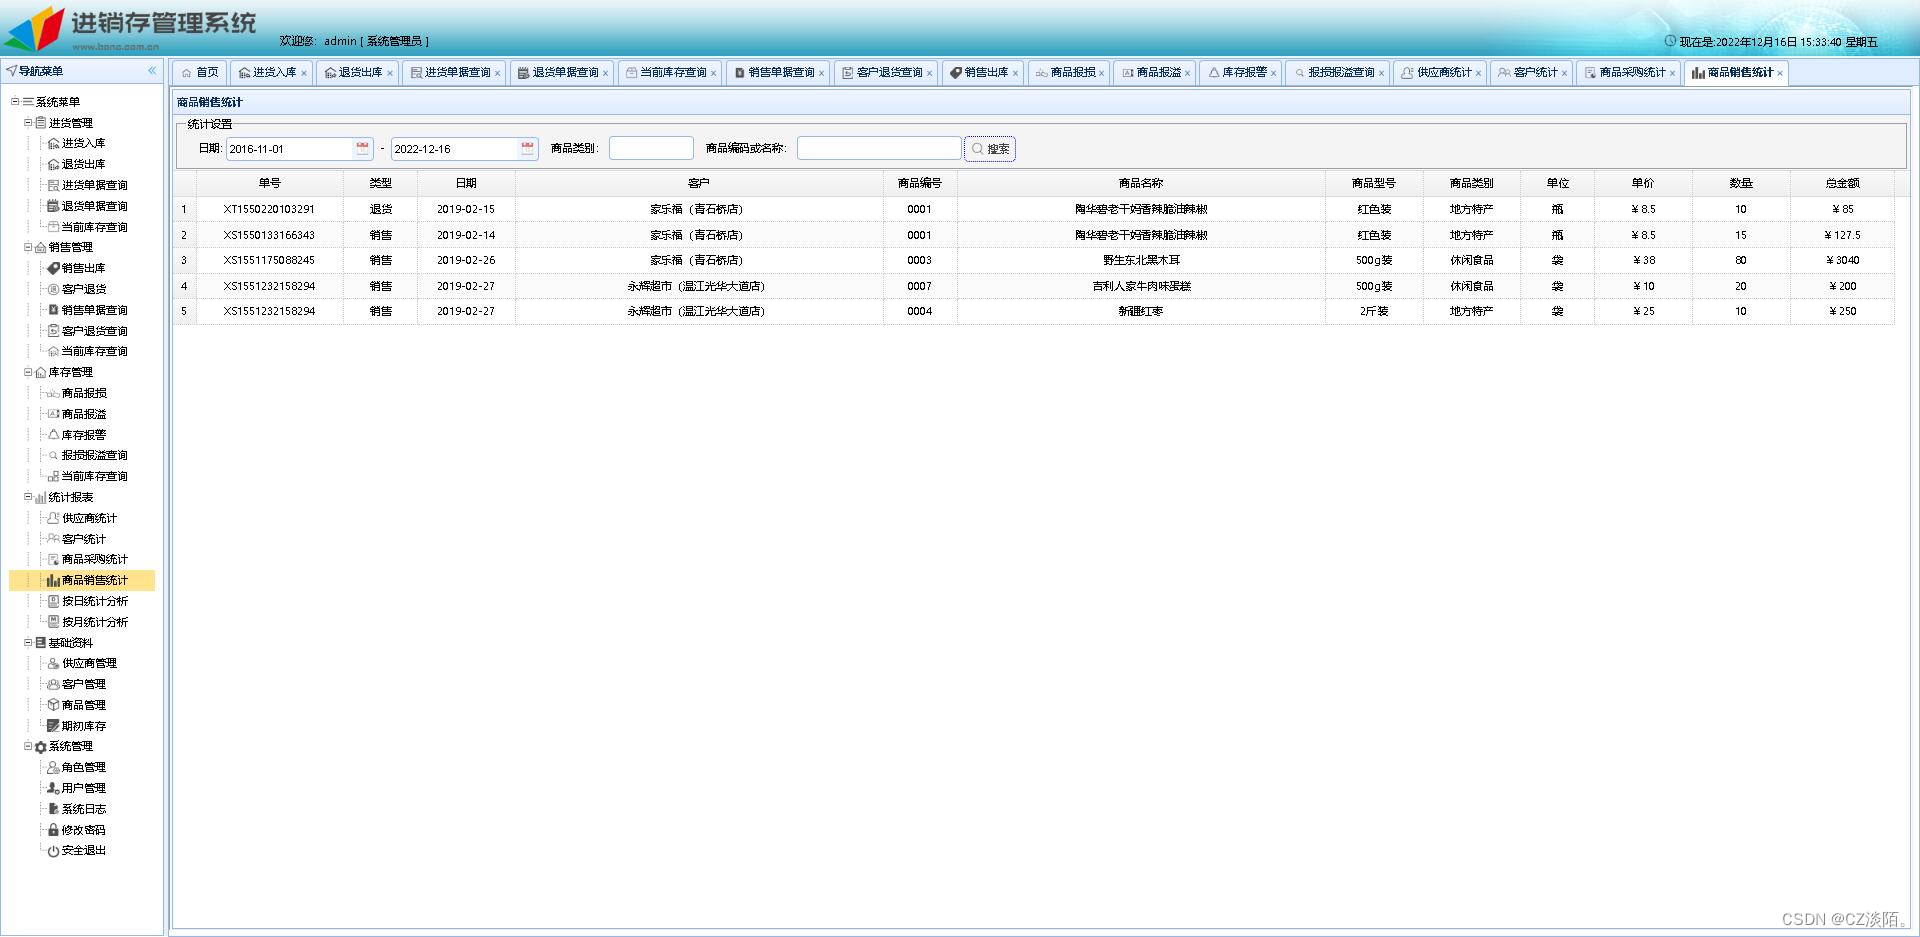Click the 安全退出 power icon
Viewport: 1920px width, 937px height.
tap(53, 851)
